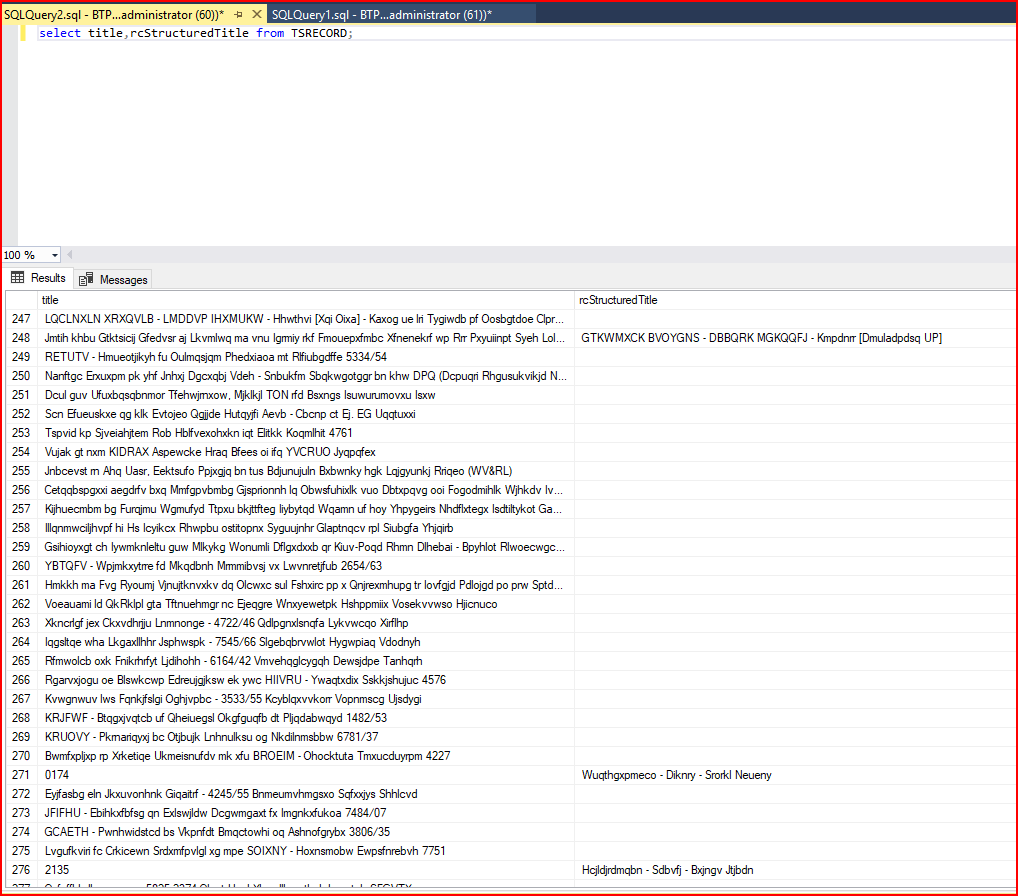Select the title column header
Viewport: 1018px width, 896px height.
point(300,299)
